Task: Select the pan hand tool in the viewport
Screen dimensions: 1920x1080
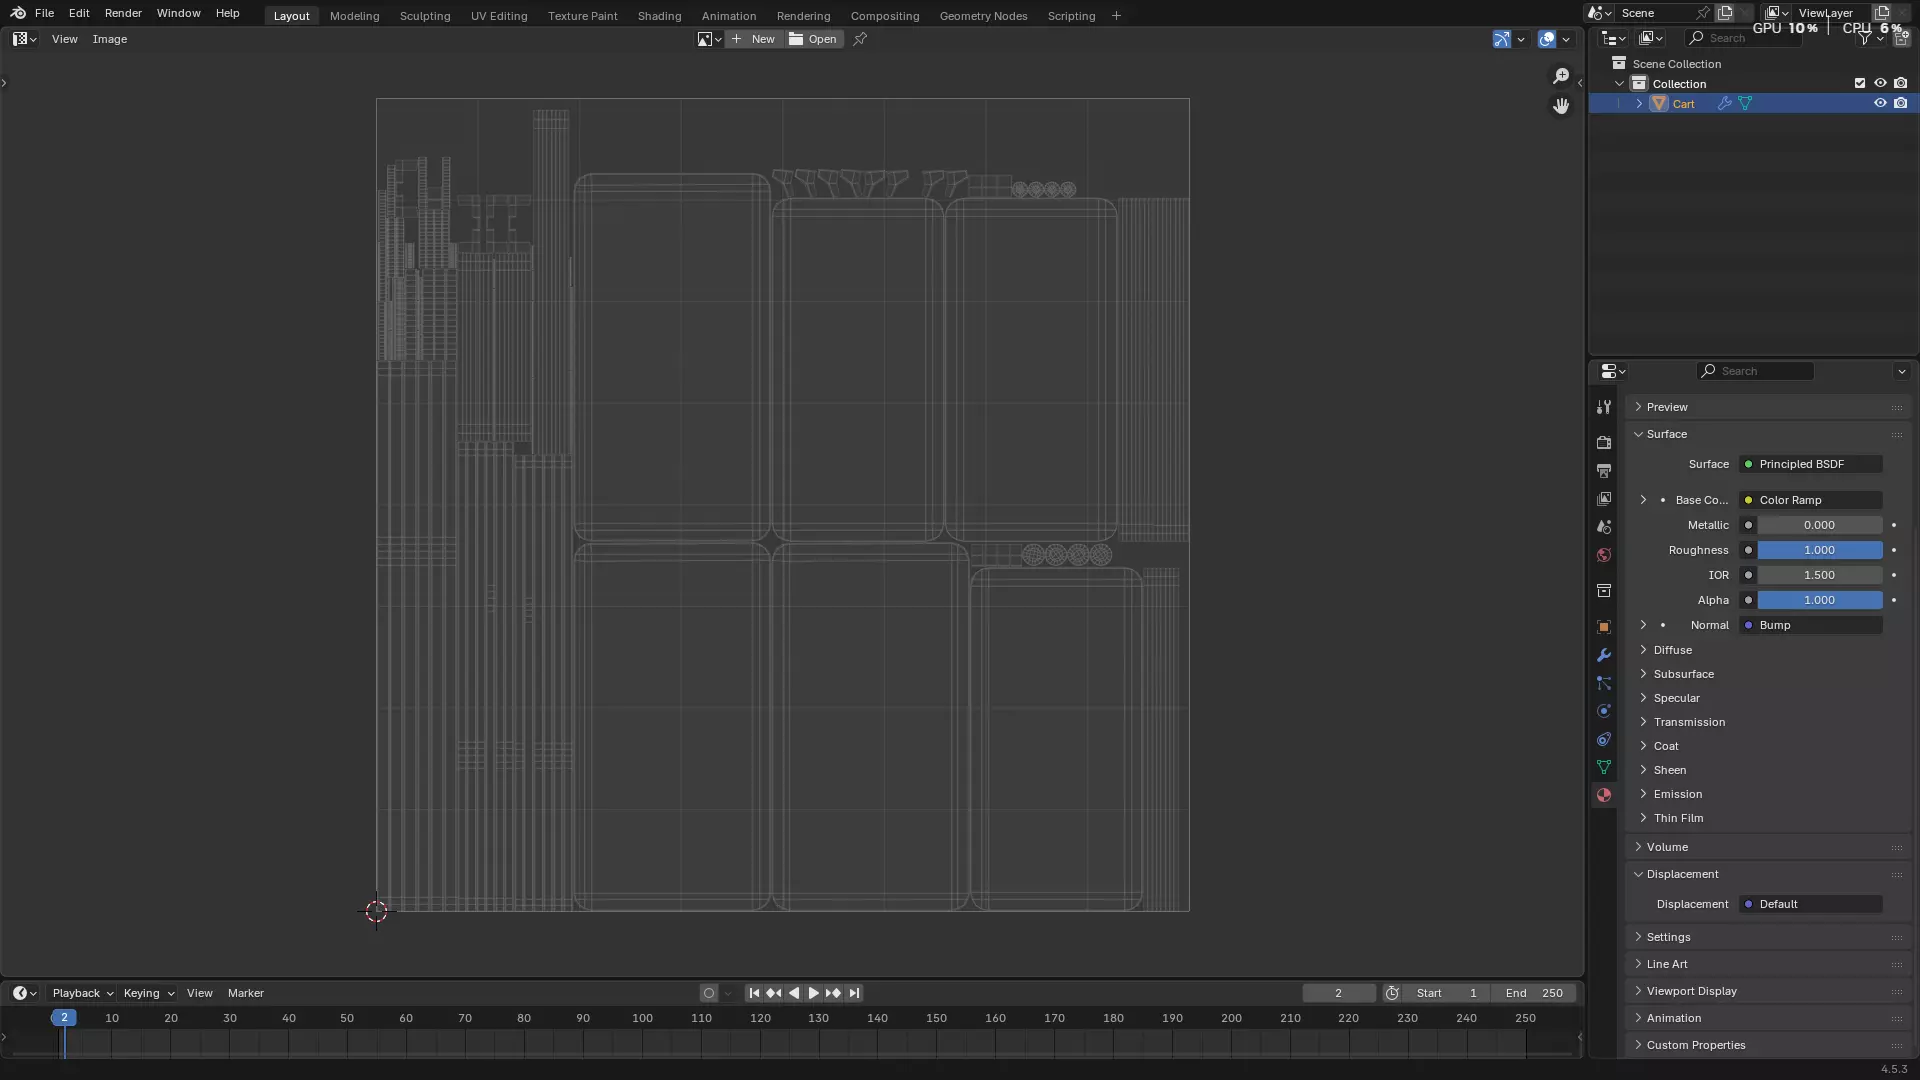Action: point(1561,106)
